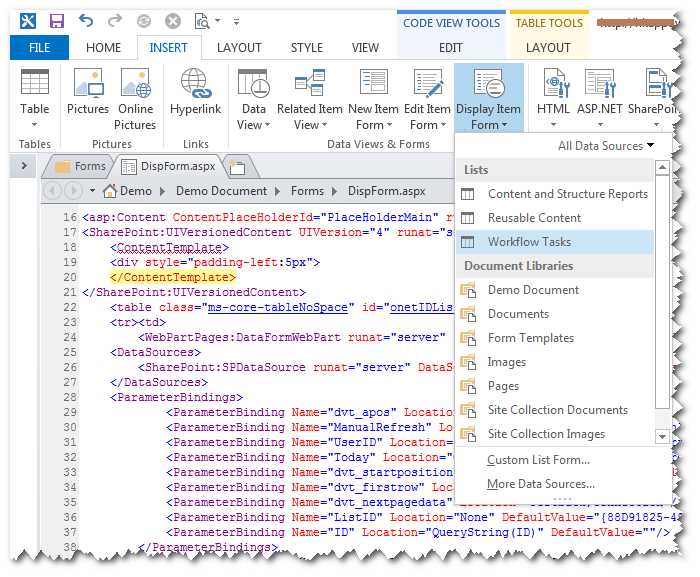Click the SharePoint Designer app icon
The width and height of the screenshot is (700, 577).
point(28,21)
